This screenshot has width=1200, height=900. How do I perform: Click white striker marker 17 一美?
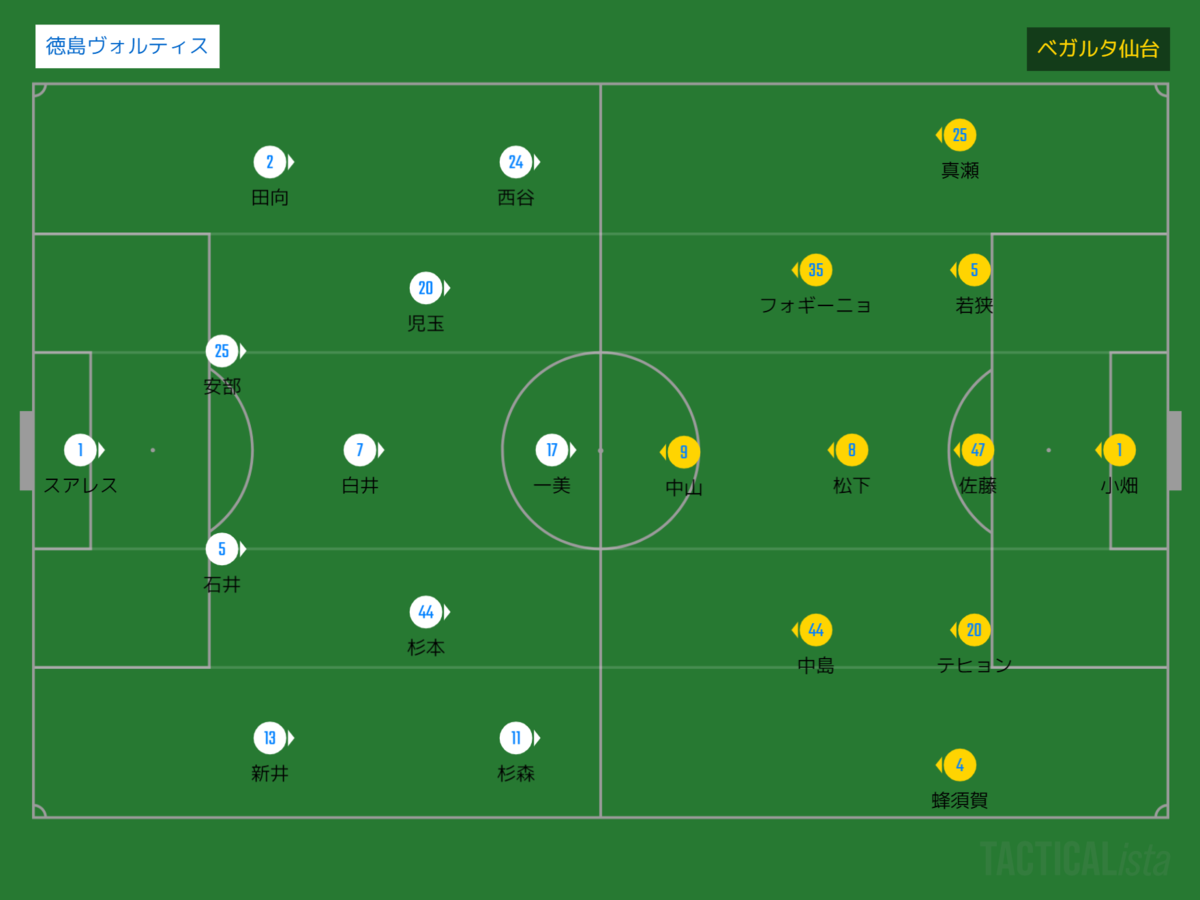tap(552, 450)
